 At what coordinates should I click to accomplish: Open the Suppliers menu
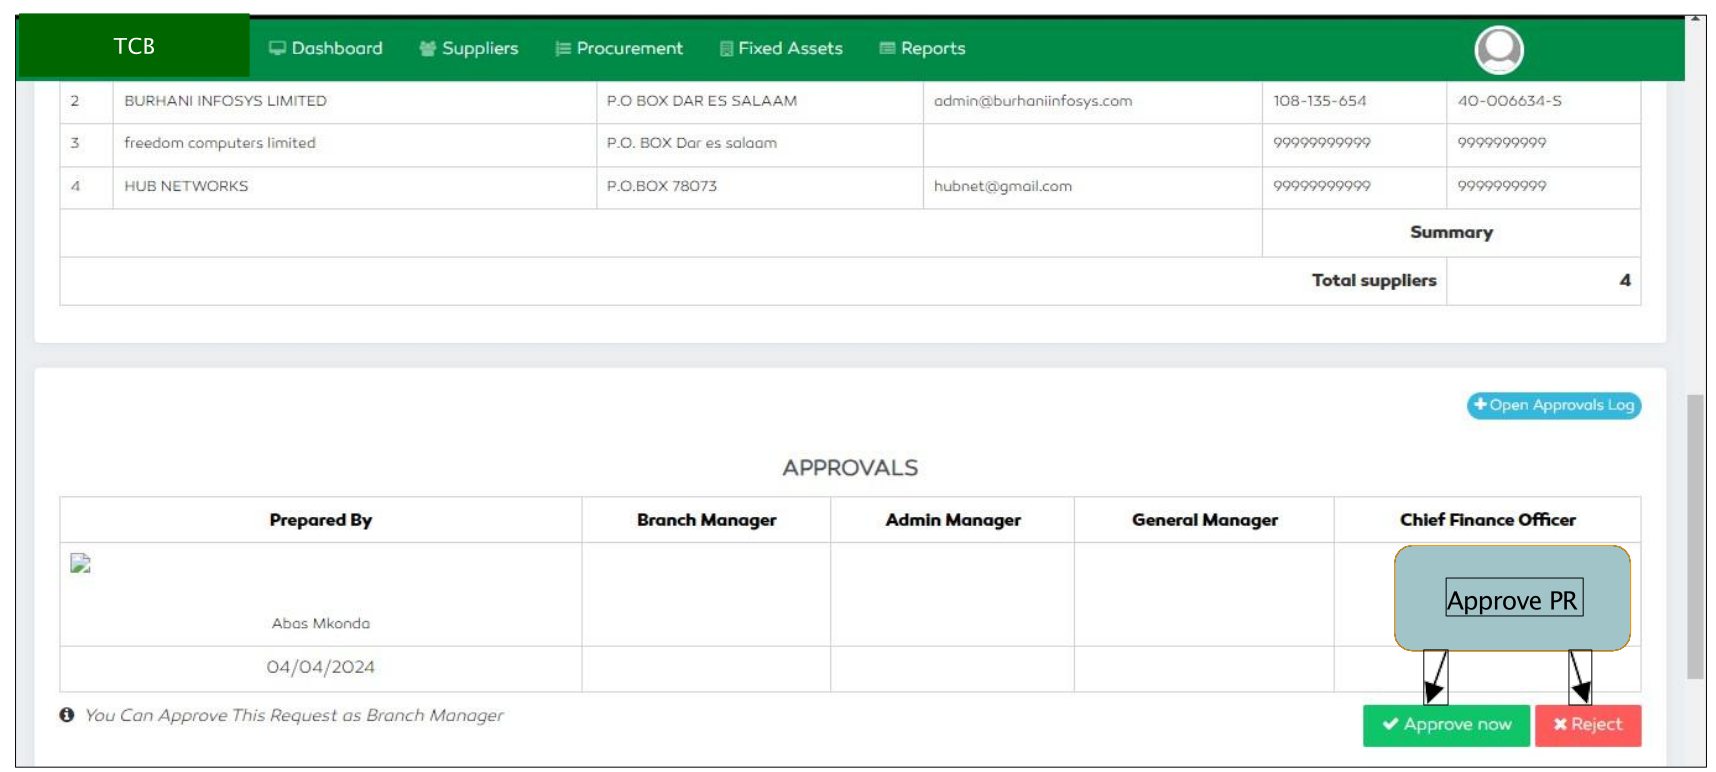[x=469, y=48]
